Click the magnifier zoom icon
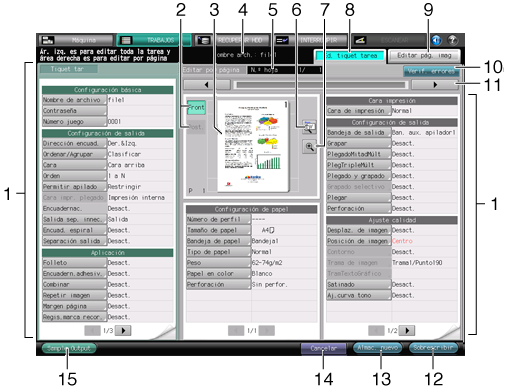Image resolution: width=505 pixels, height=392 pixels. [x=309, y=147]
